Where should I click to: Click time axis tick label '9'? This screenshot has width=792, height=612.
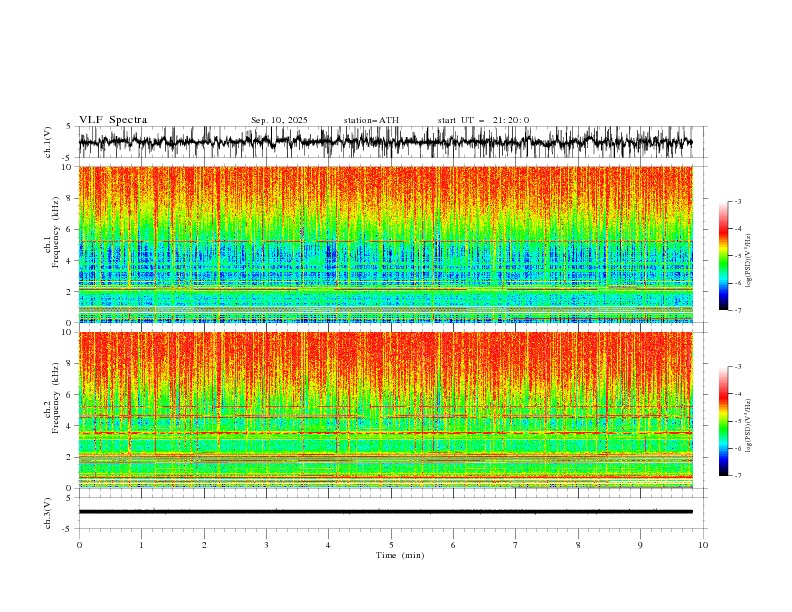[640, 545]
